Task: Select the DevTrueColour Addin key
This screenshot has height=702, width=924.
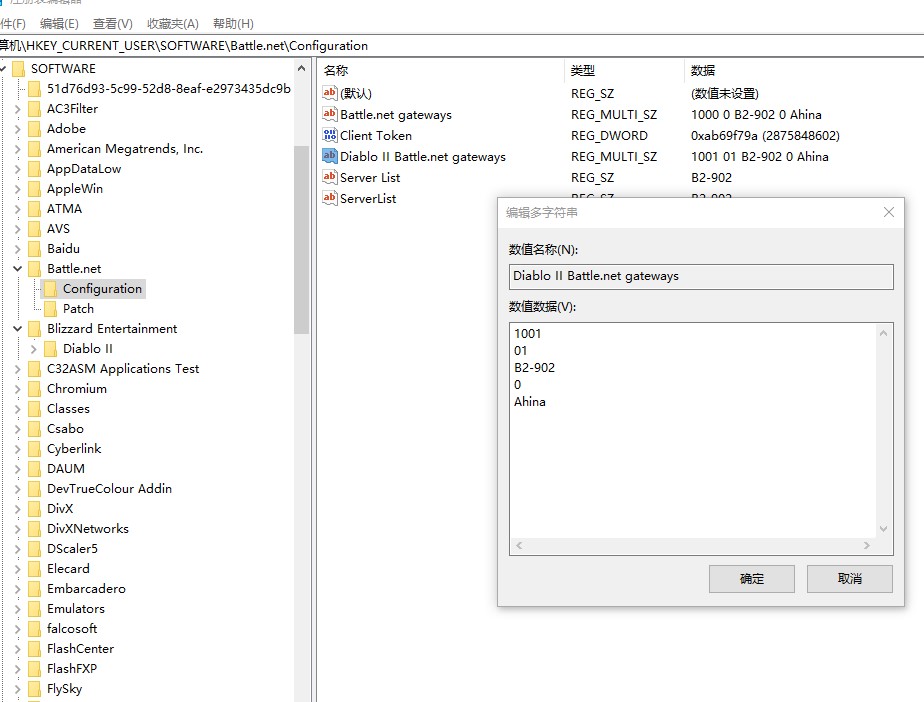Action: point(109,489)
